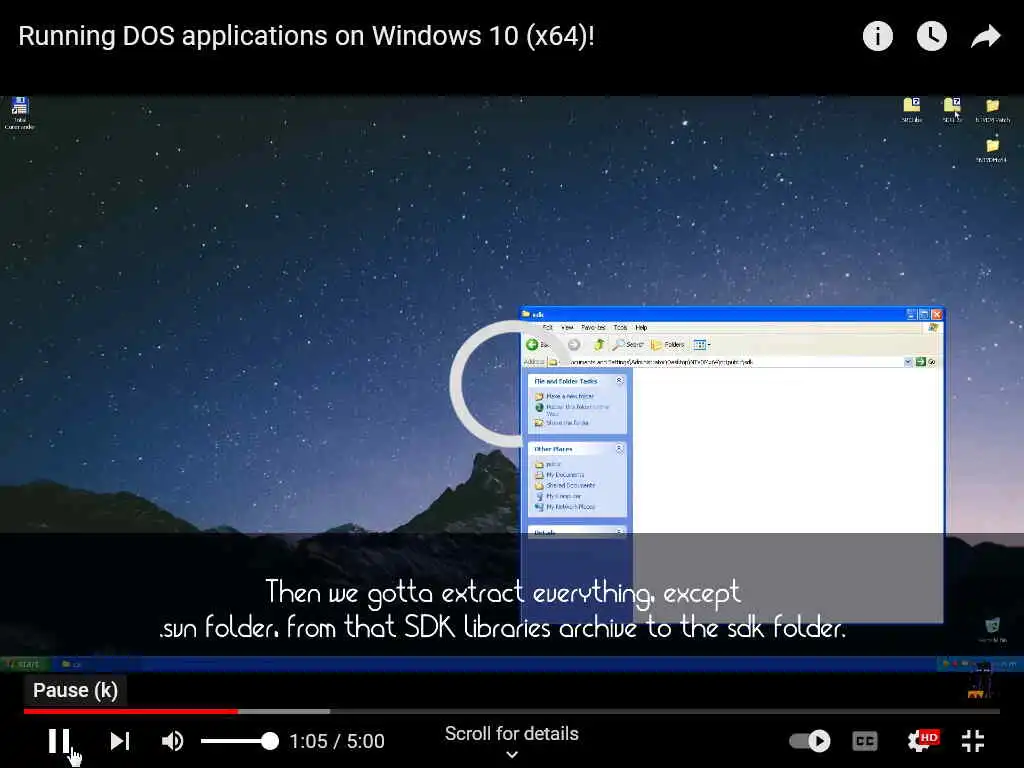Open Help menu in sdk window
Image resolution: width=1024 pixels, height=768 pixels.
(x=641, y=327)
